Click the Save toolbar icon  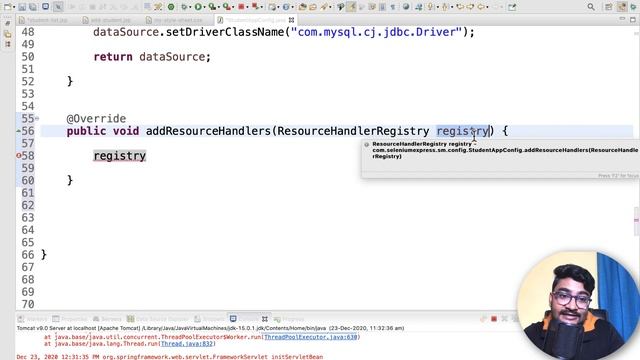22,7
